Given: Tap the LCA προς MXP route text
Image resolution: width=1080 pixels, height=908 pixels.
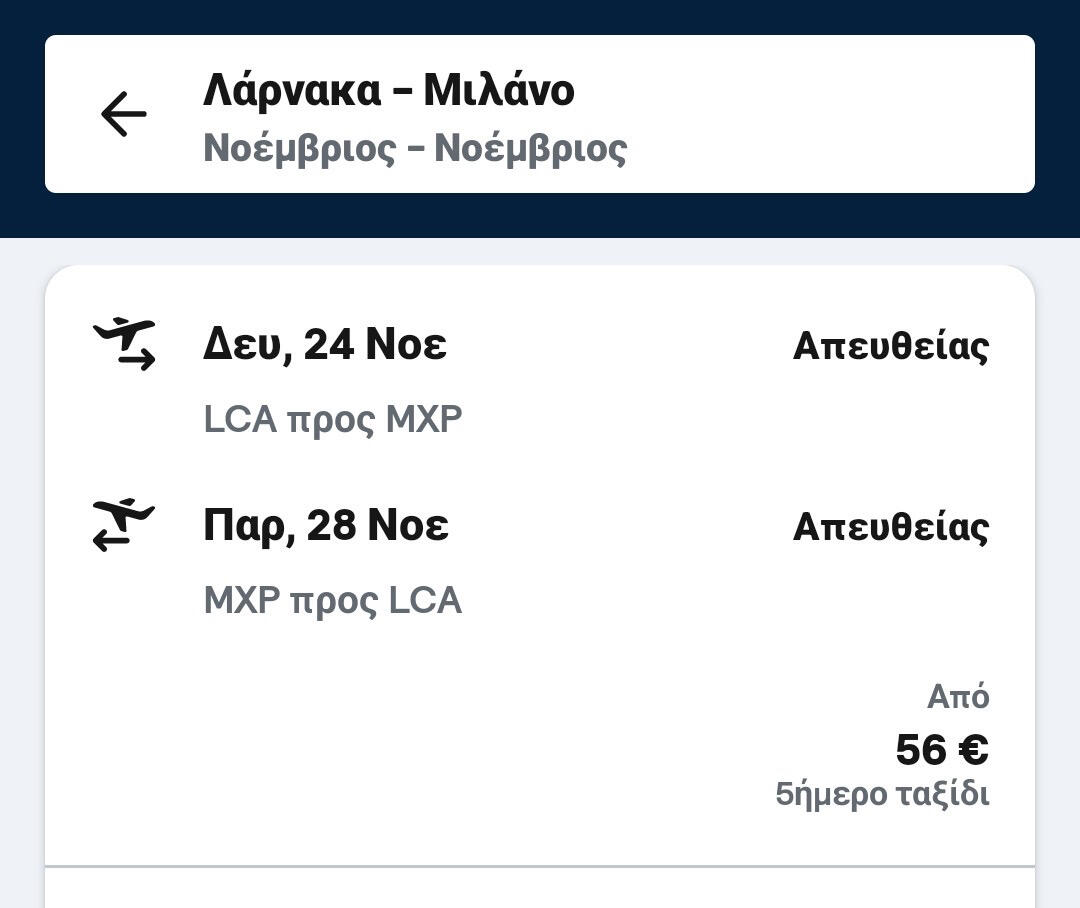Looking at the screenshot, I should pos(333,420).
